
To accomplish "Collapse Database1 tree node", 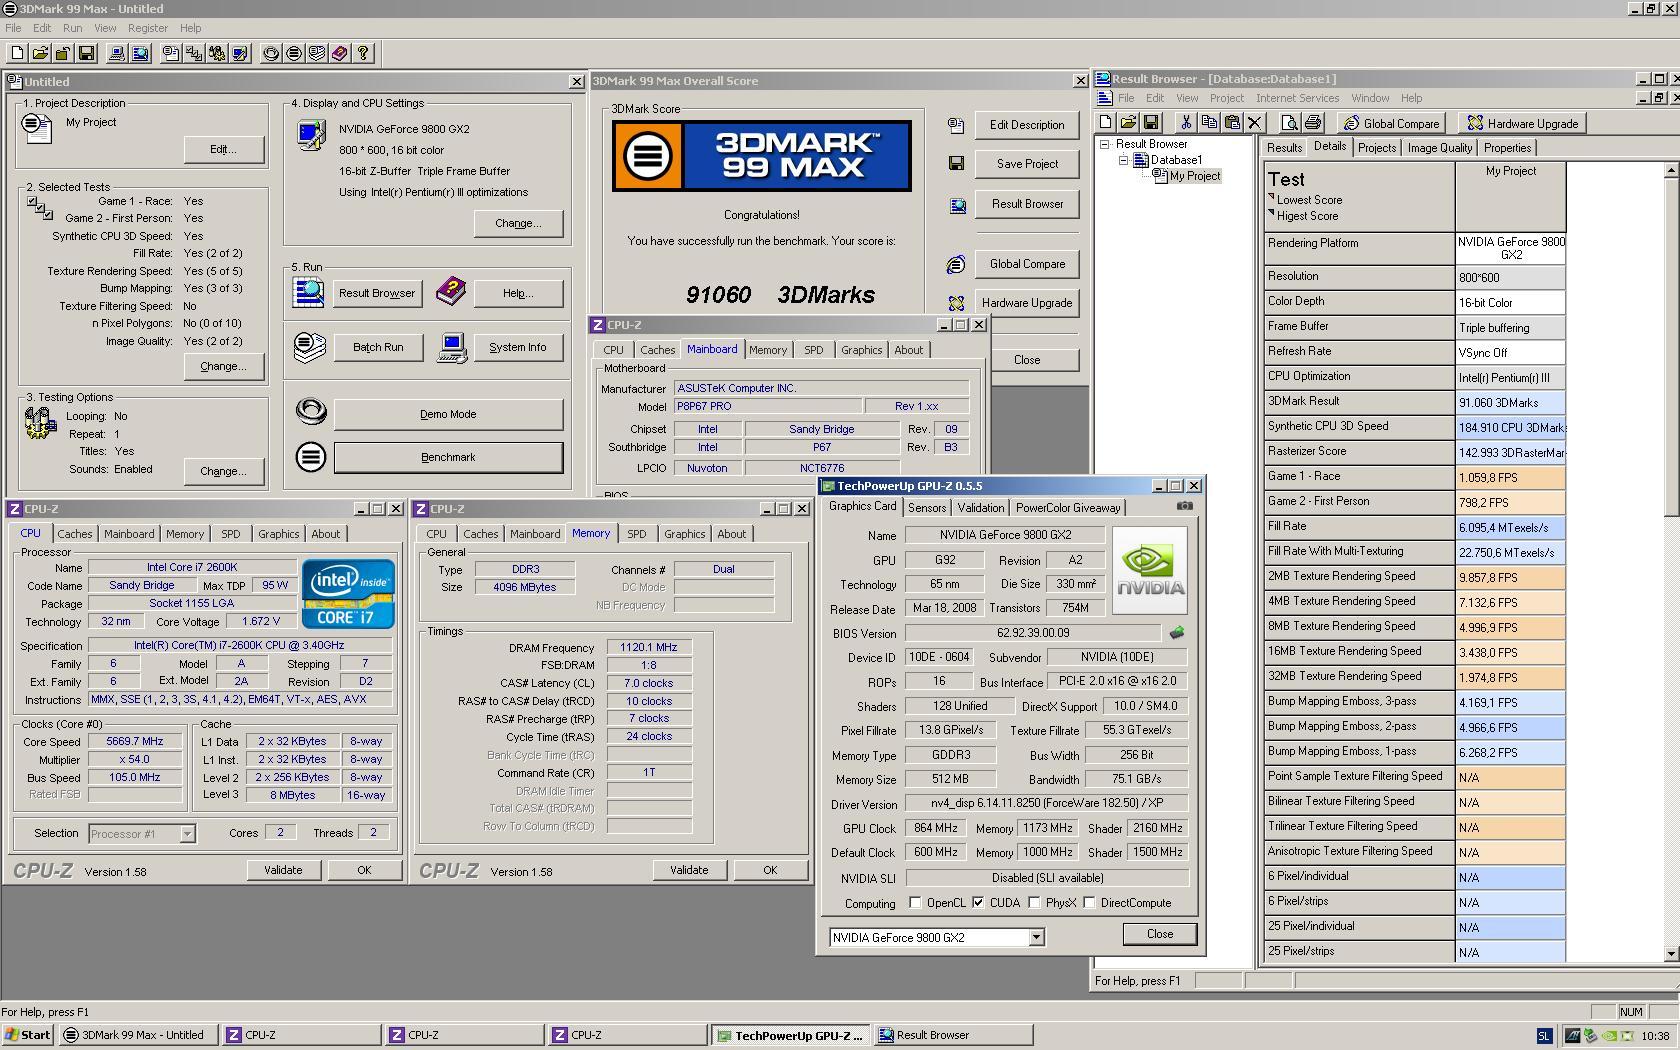I will coord(1123,160).
